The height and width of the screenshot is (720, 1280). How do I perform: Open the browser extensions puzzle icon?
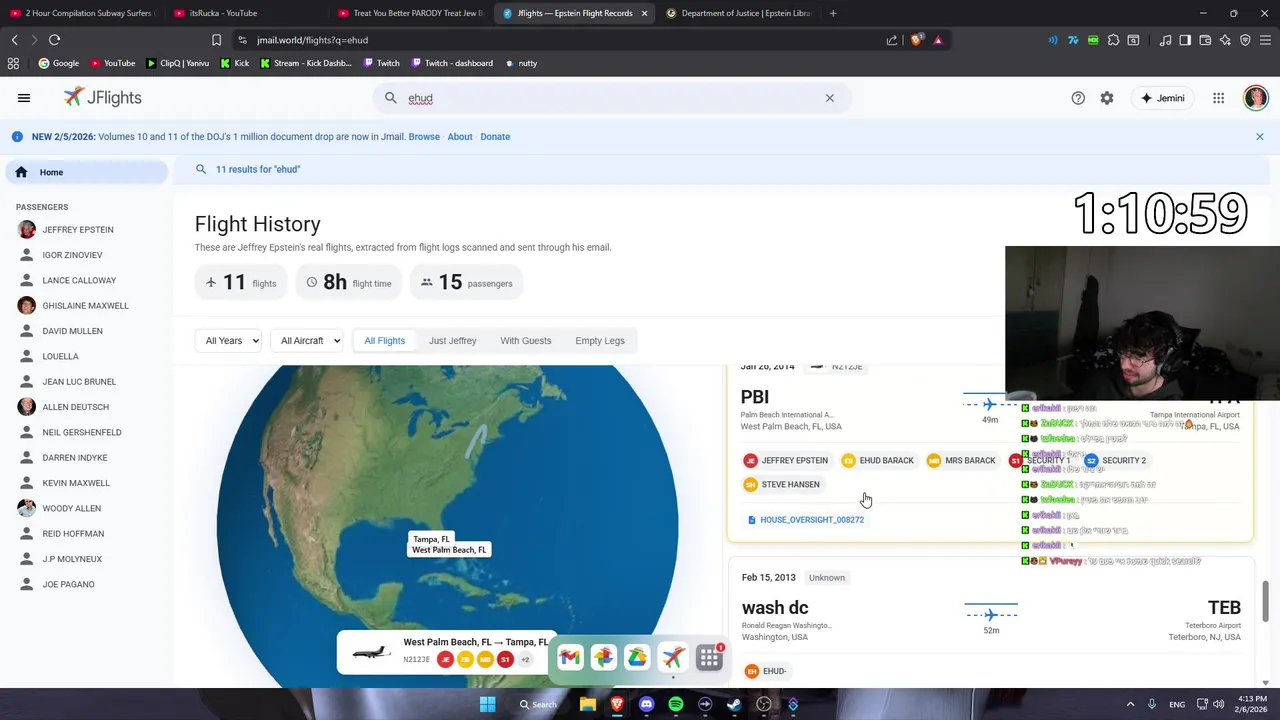click(x=1113, y=40)
